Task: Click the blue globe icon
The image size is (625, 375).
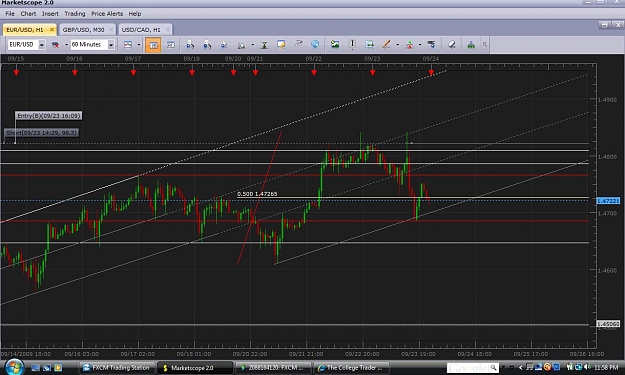Action: [315, 44]
